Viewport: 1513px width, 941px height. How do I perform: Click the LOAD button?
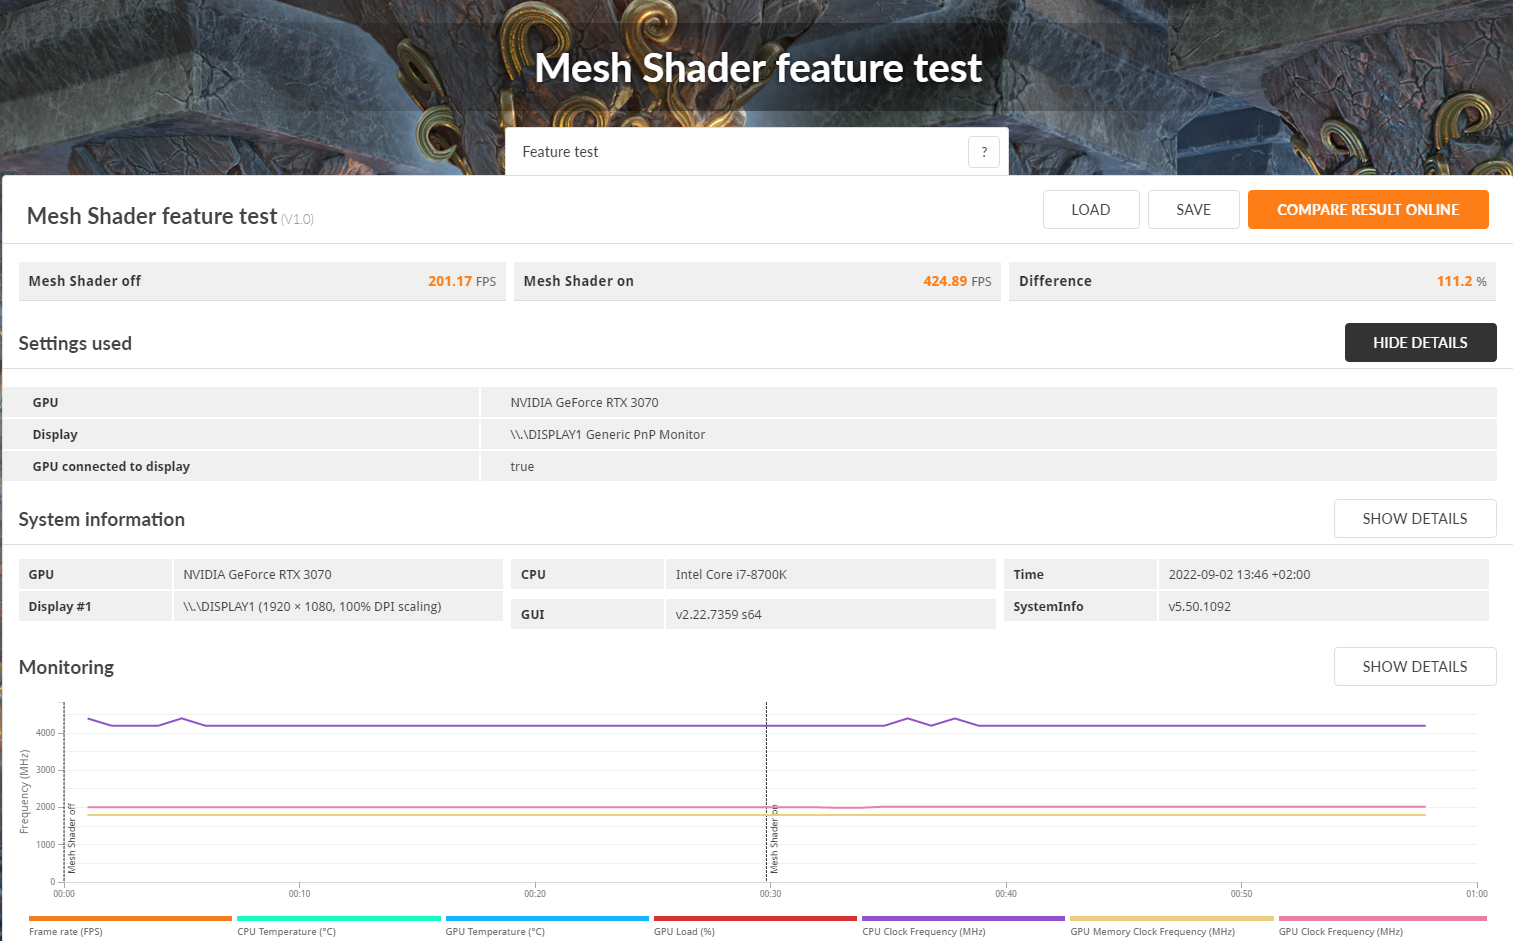(x=1091, y=210)
